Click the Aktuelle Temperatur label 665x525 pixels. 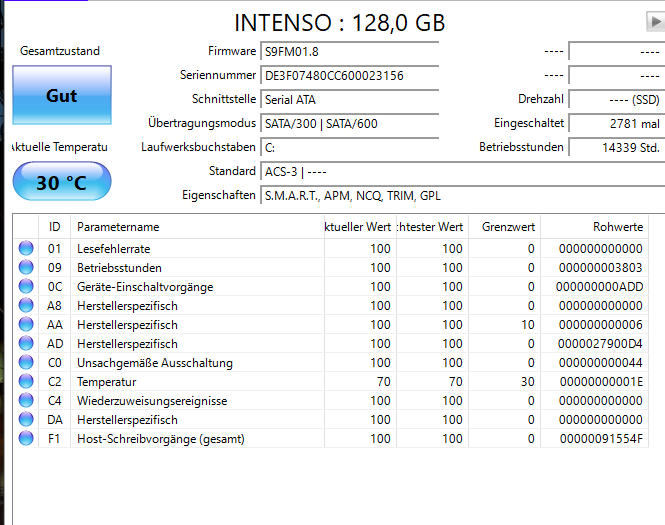coord(60,147)
